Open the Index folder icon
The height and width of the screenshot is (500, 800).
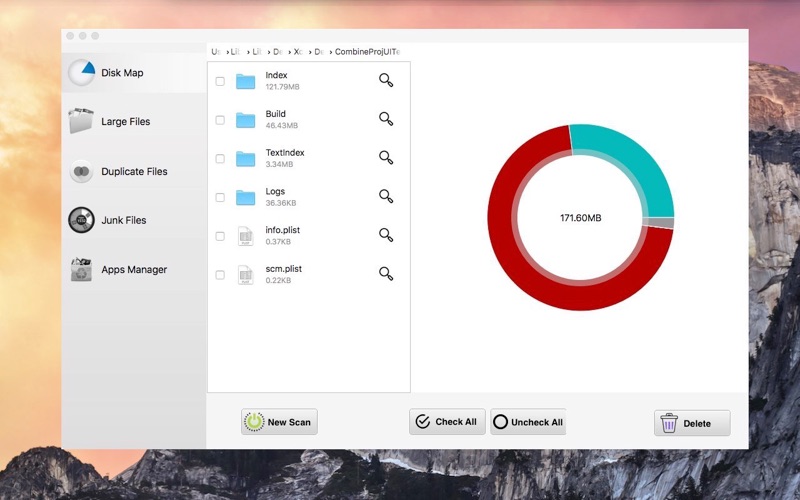point(245,81)
